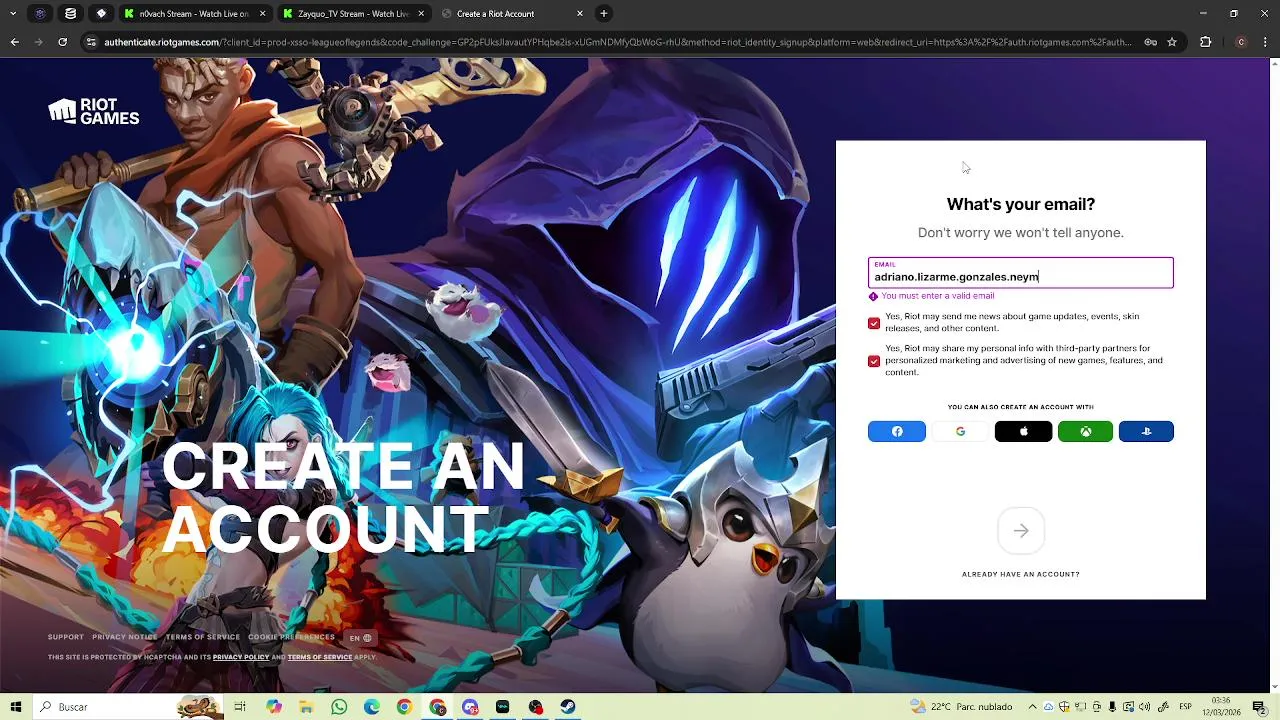
Task: Open the Already Have an Account link
Action: [x=1021, y=574]
